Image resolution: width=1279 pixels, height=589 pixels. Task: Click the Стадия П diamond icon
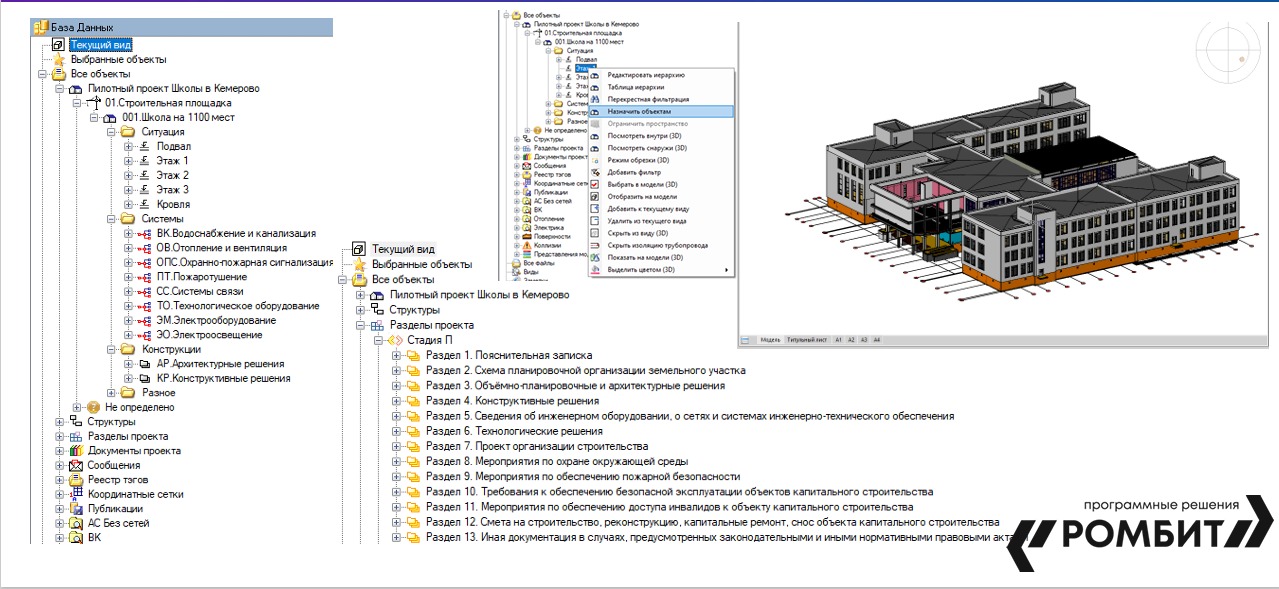click(x=394, y=341)
